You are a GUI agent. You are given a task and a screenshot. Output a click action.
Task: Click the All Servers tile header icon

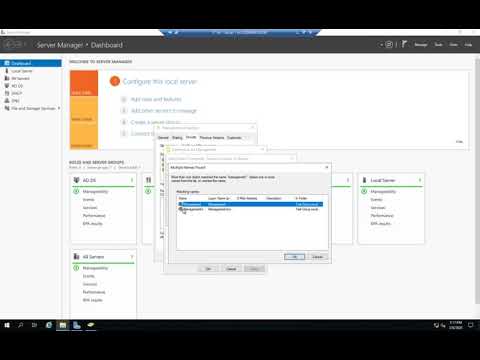tap(76, 256)
